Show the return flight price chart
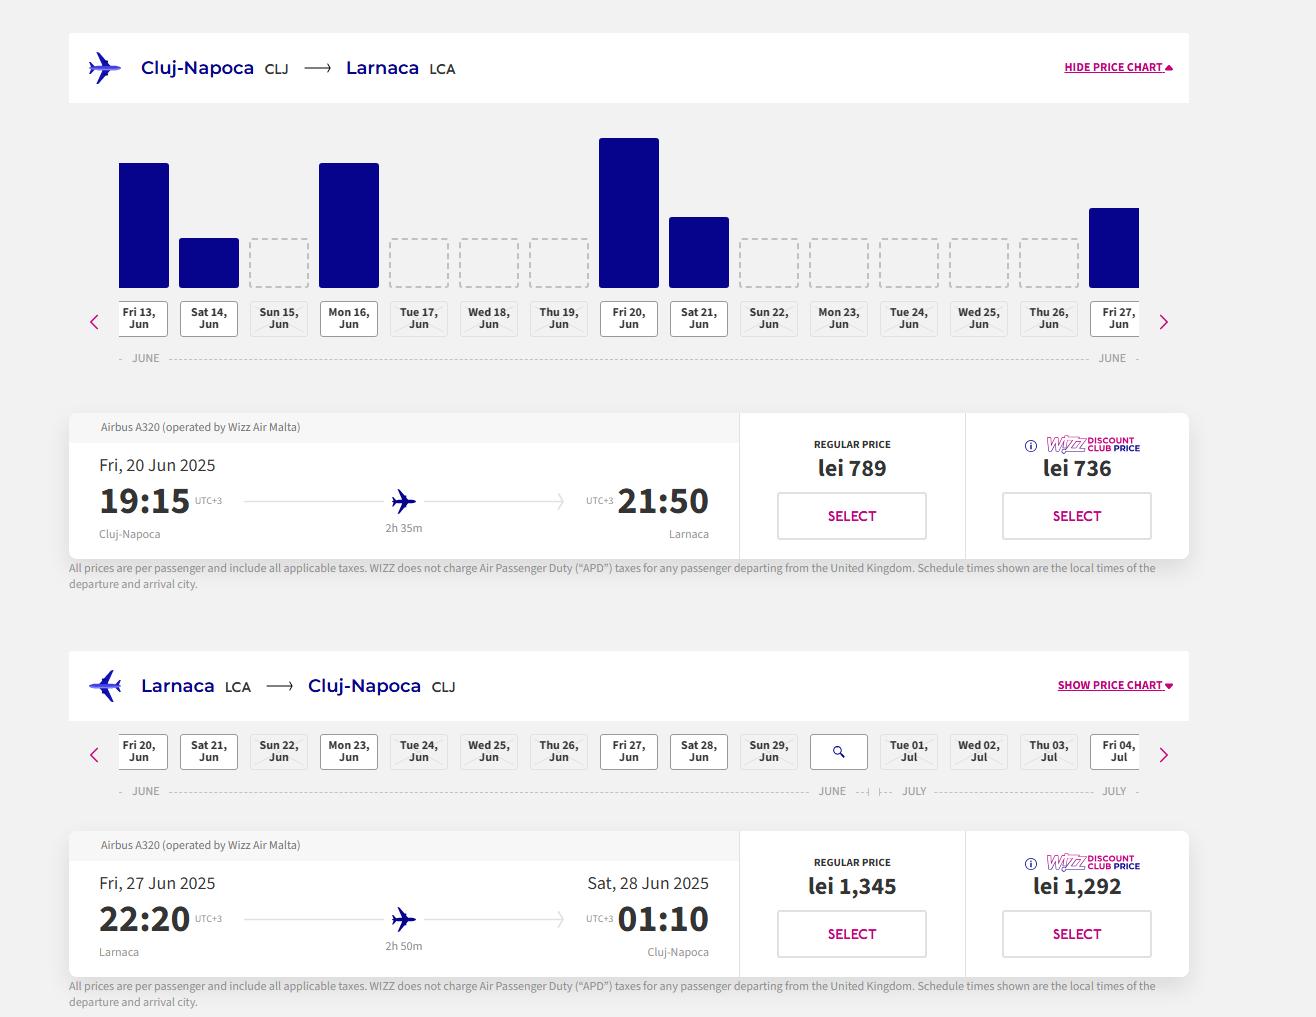The width and height of the screenshot is (1316, 1017). (x=1115, y=685)
